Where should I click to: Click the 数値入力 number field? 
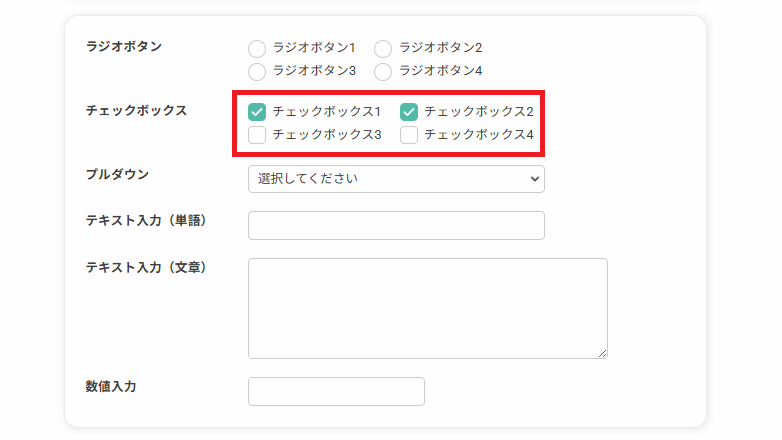[x=337, y=392]
